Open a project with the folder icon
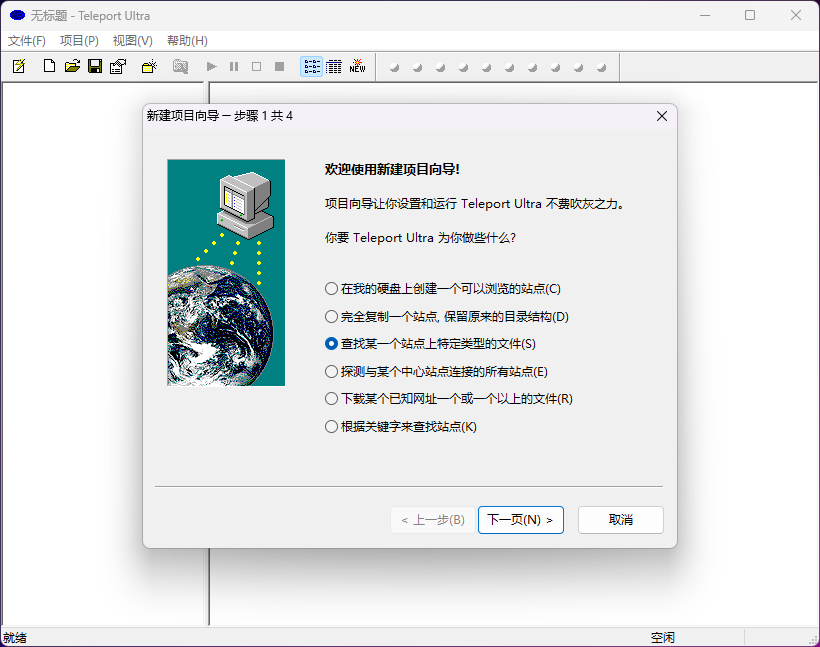This screenshot has width=820, height=647. point(72,67)
